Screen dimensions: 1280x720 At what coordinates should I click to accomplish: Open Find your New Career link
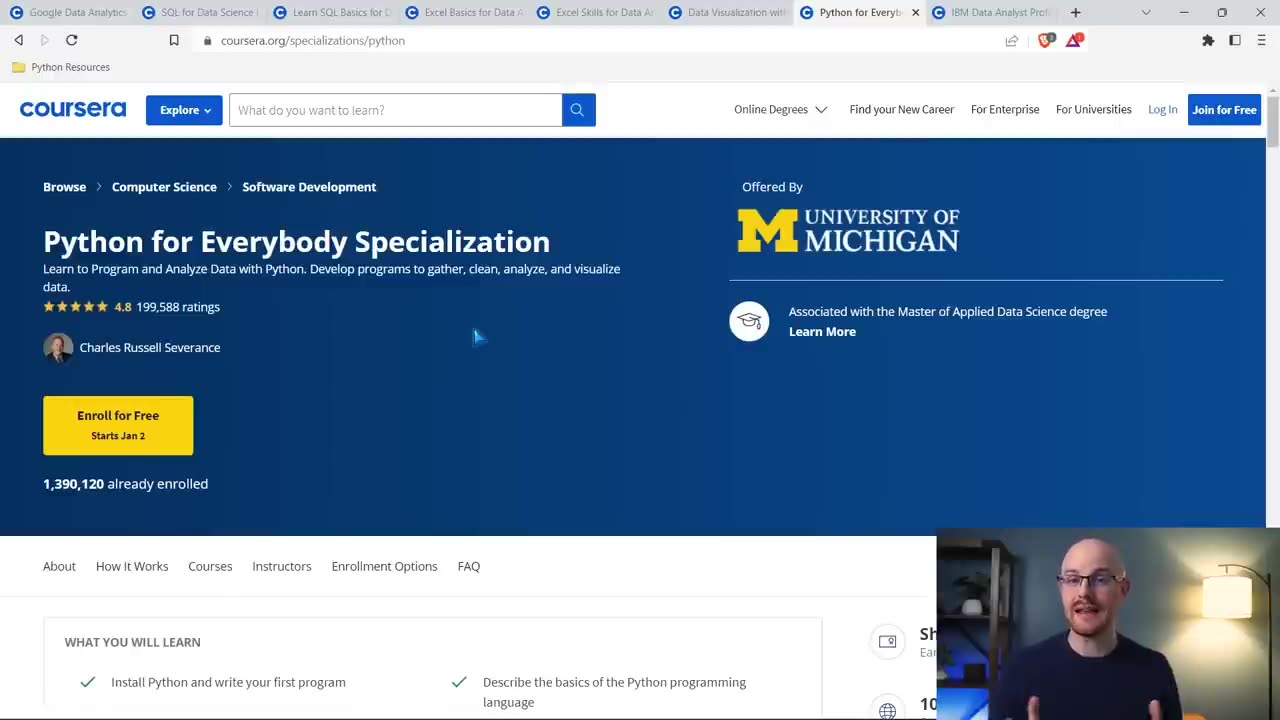pos(902,110)
